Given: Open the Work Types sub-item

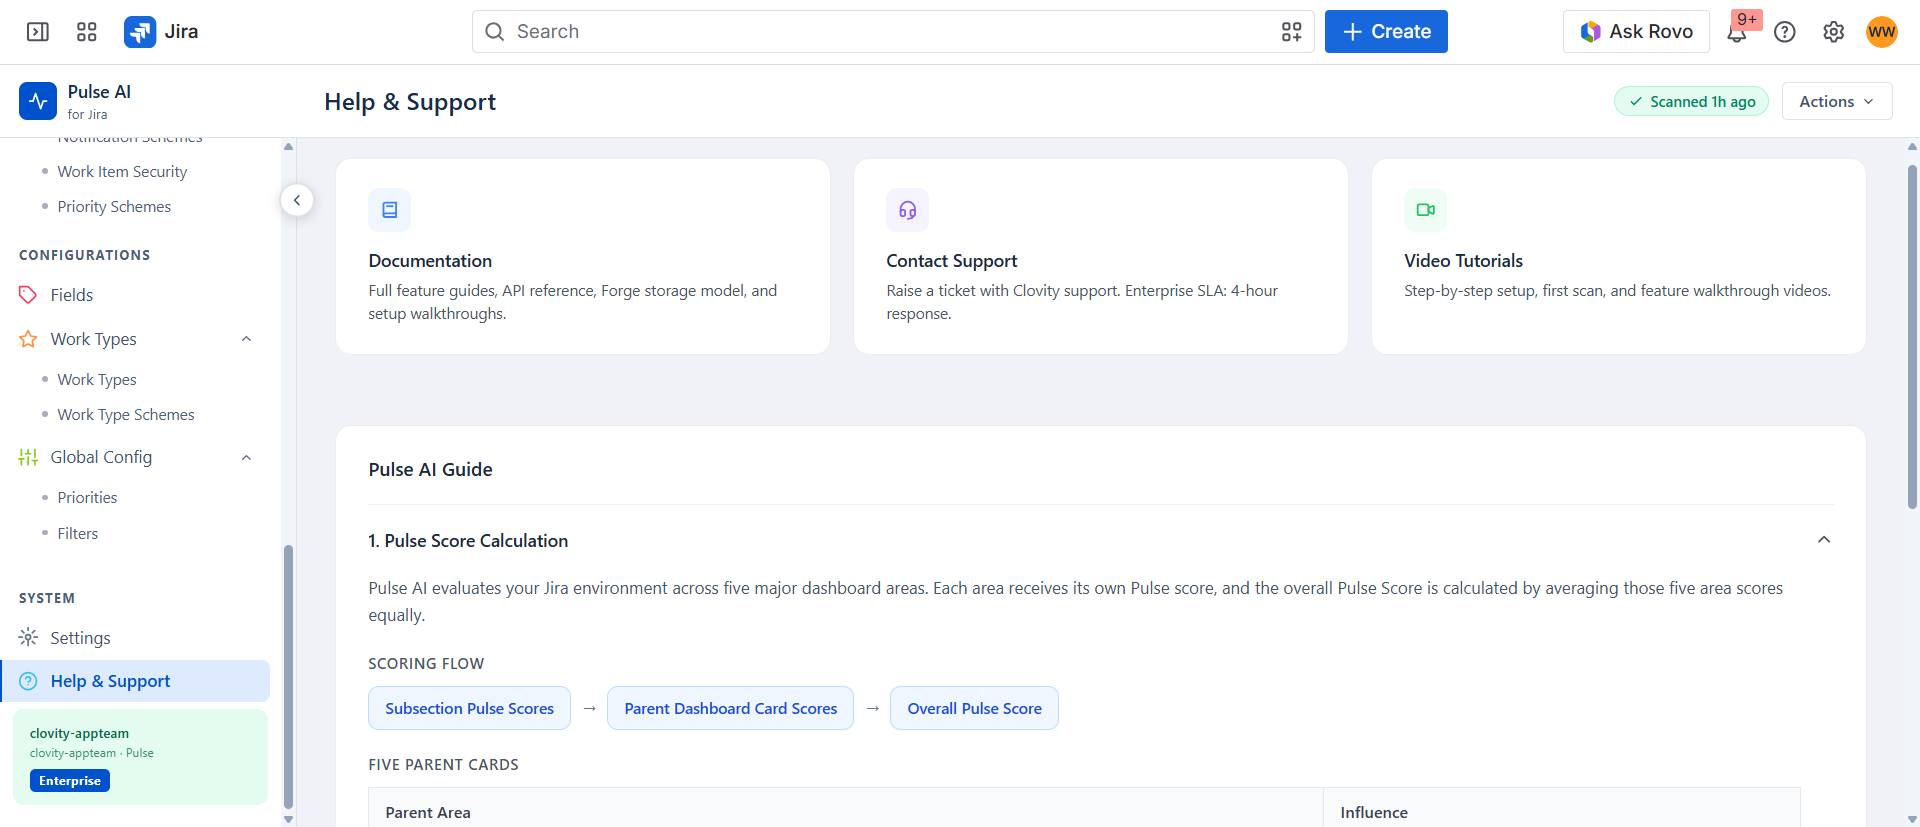Looking at the screenshot, I should [x=97, y=380].
